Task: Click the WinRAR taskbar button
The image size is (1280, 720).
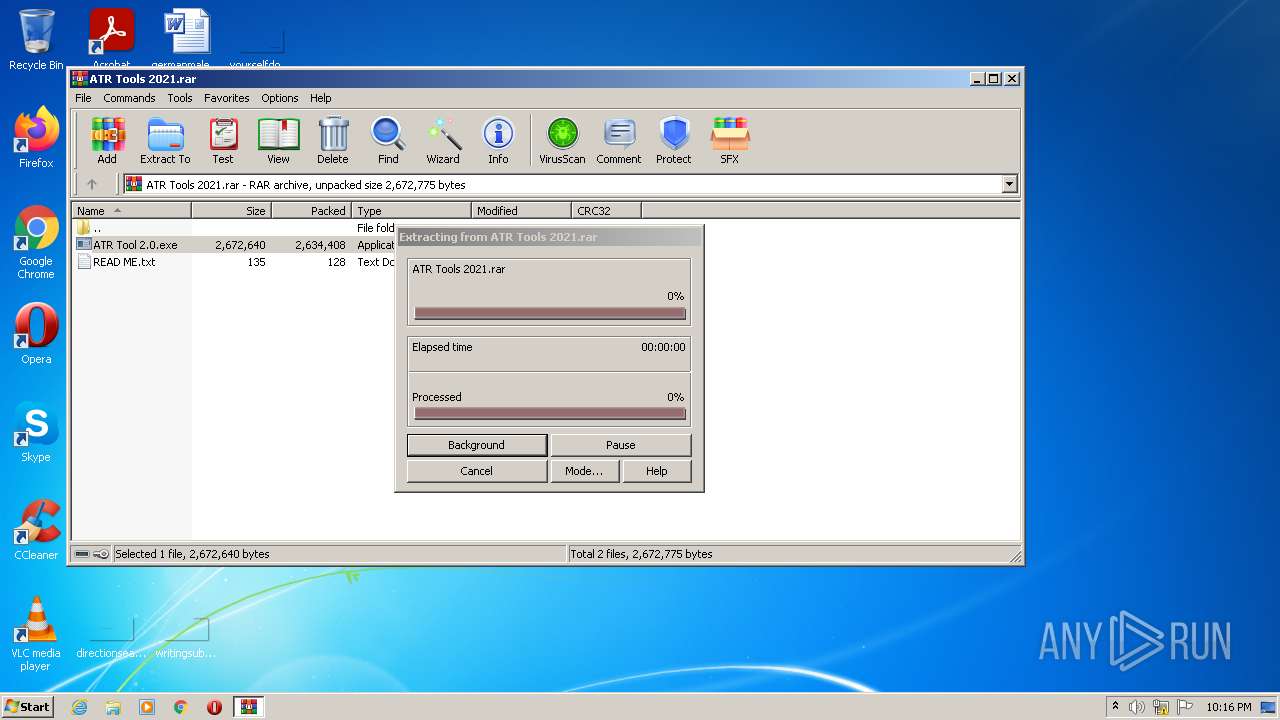Action: point(248,707)
